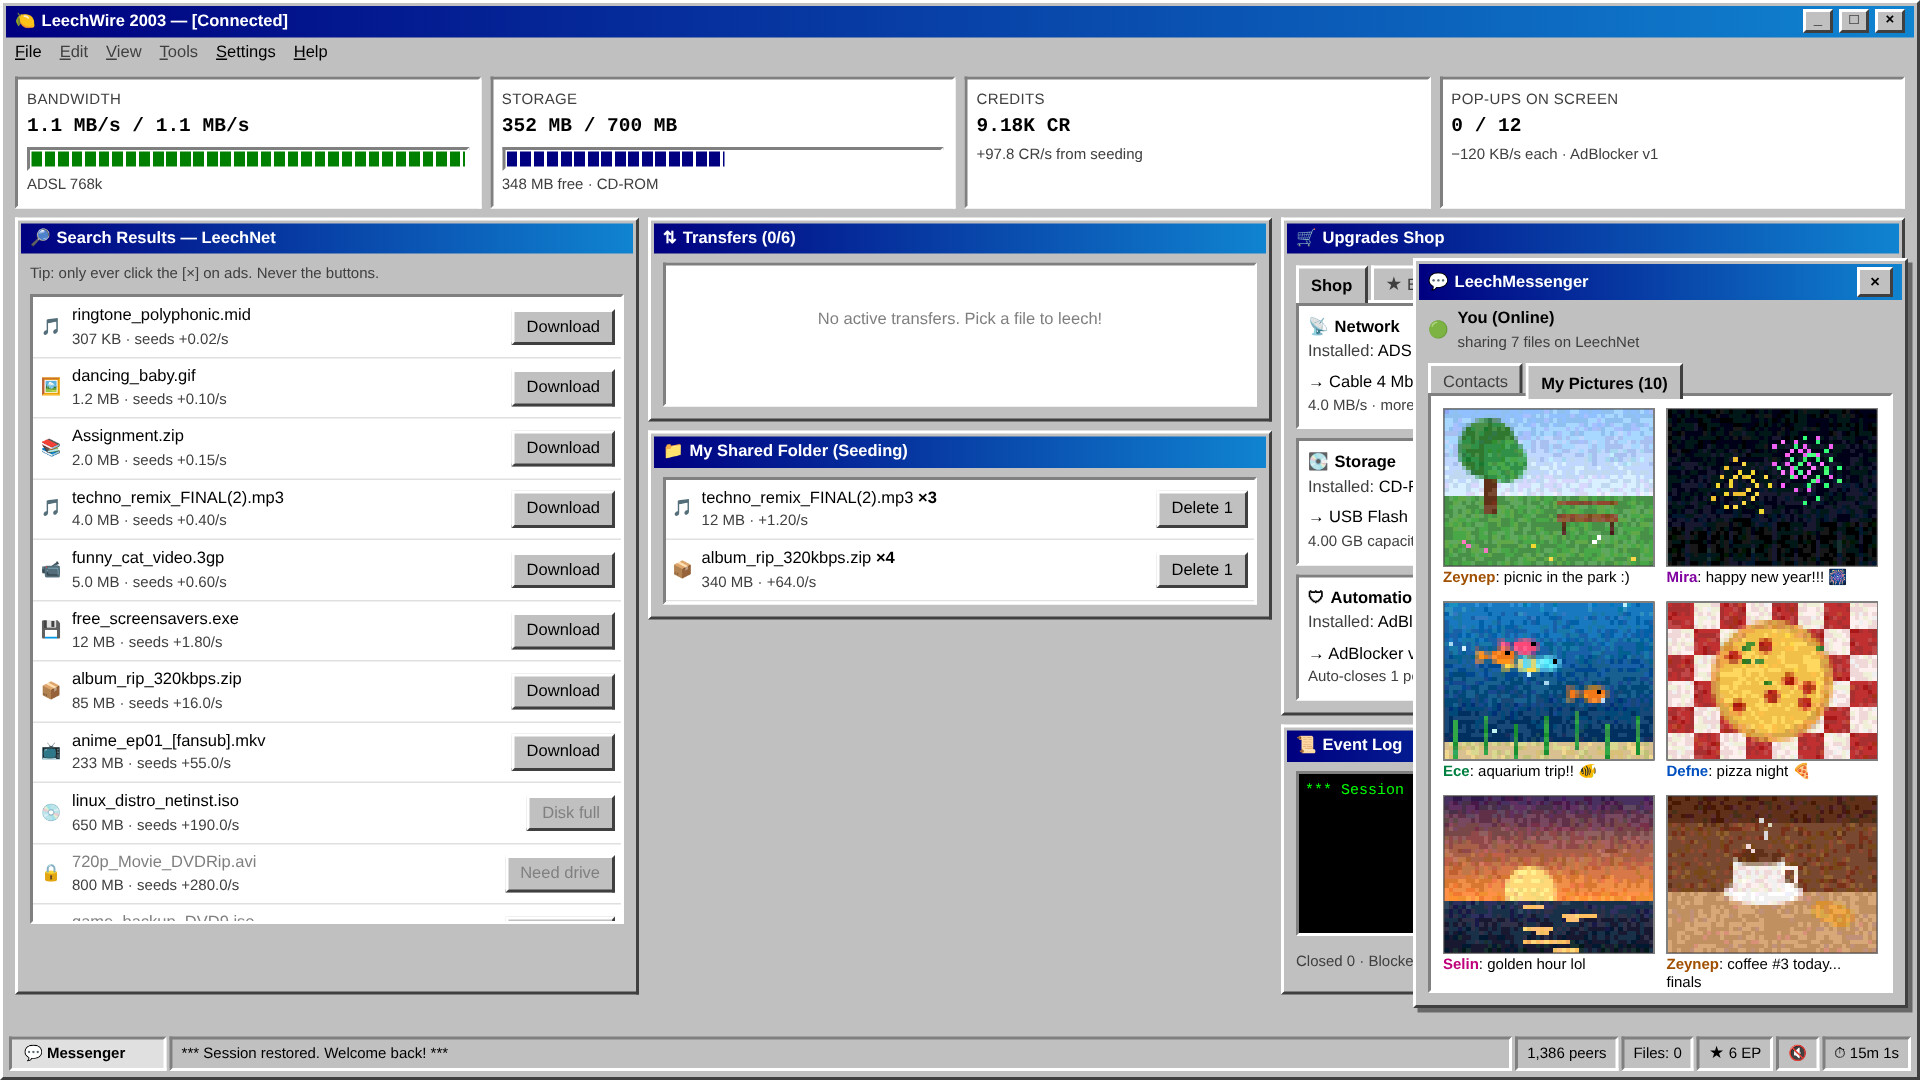Click the disc icon beside linux_distro_netinst.iso

pos(51,813)
